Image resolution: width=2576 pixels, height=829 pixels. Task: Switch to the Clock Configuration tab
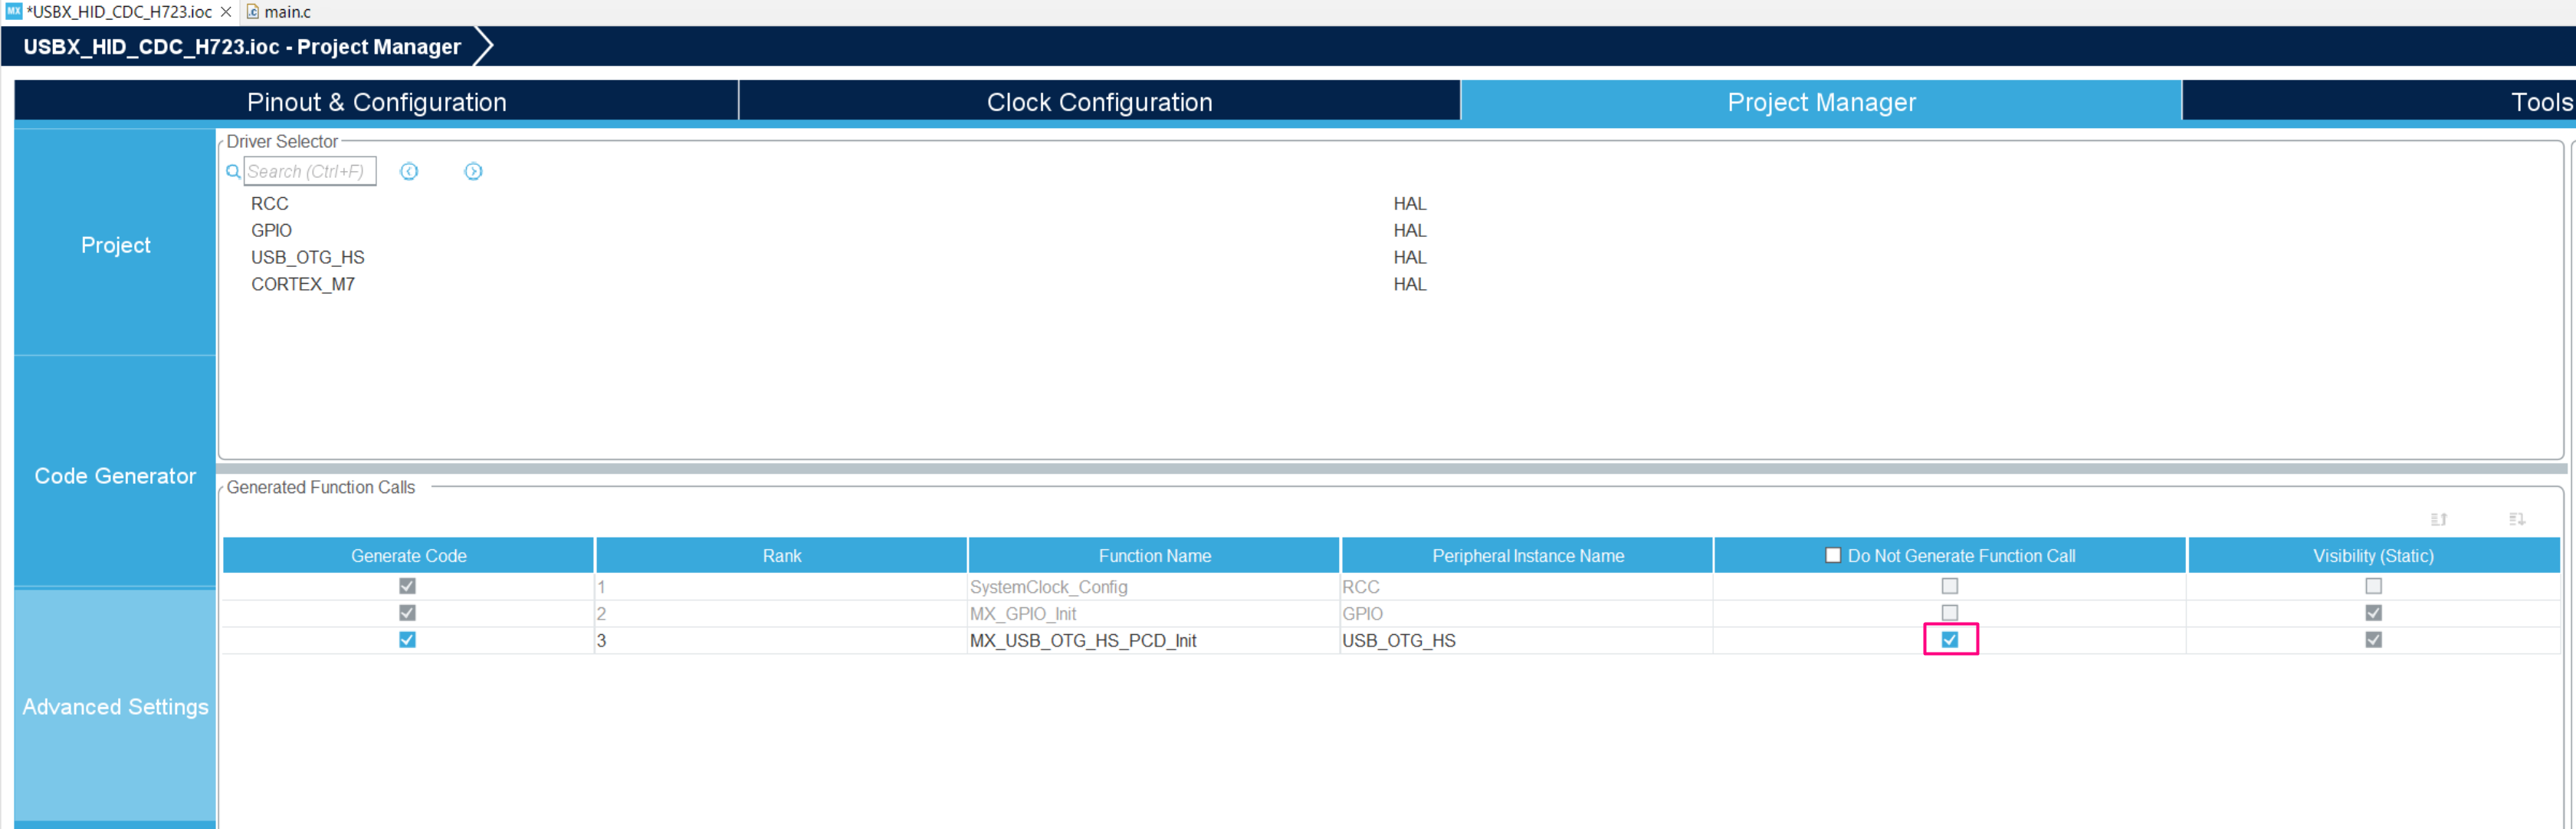(x=1099, y=101)
